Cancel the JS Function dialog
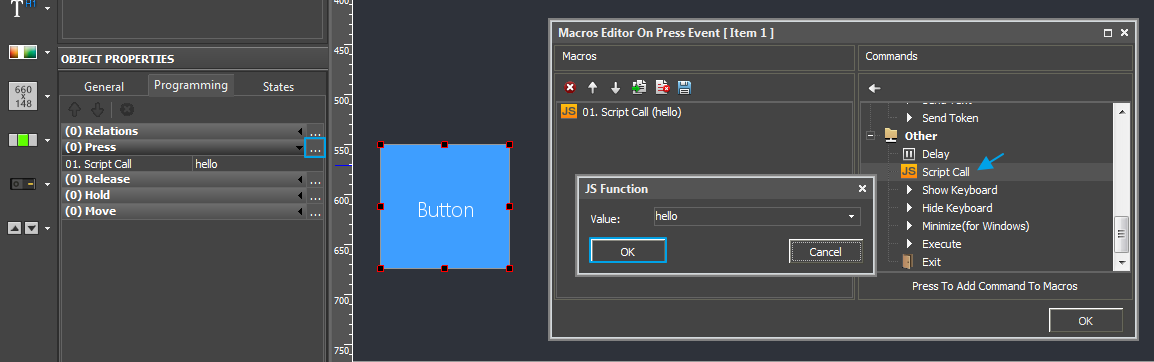The image size is (1154, 362). point(825,252)
